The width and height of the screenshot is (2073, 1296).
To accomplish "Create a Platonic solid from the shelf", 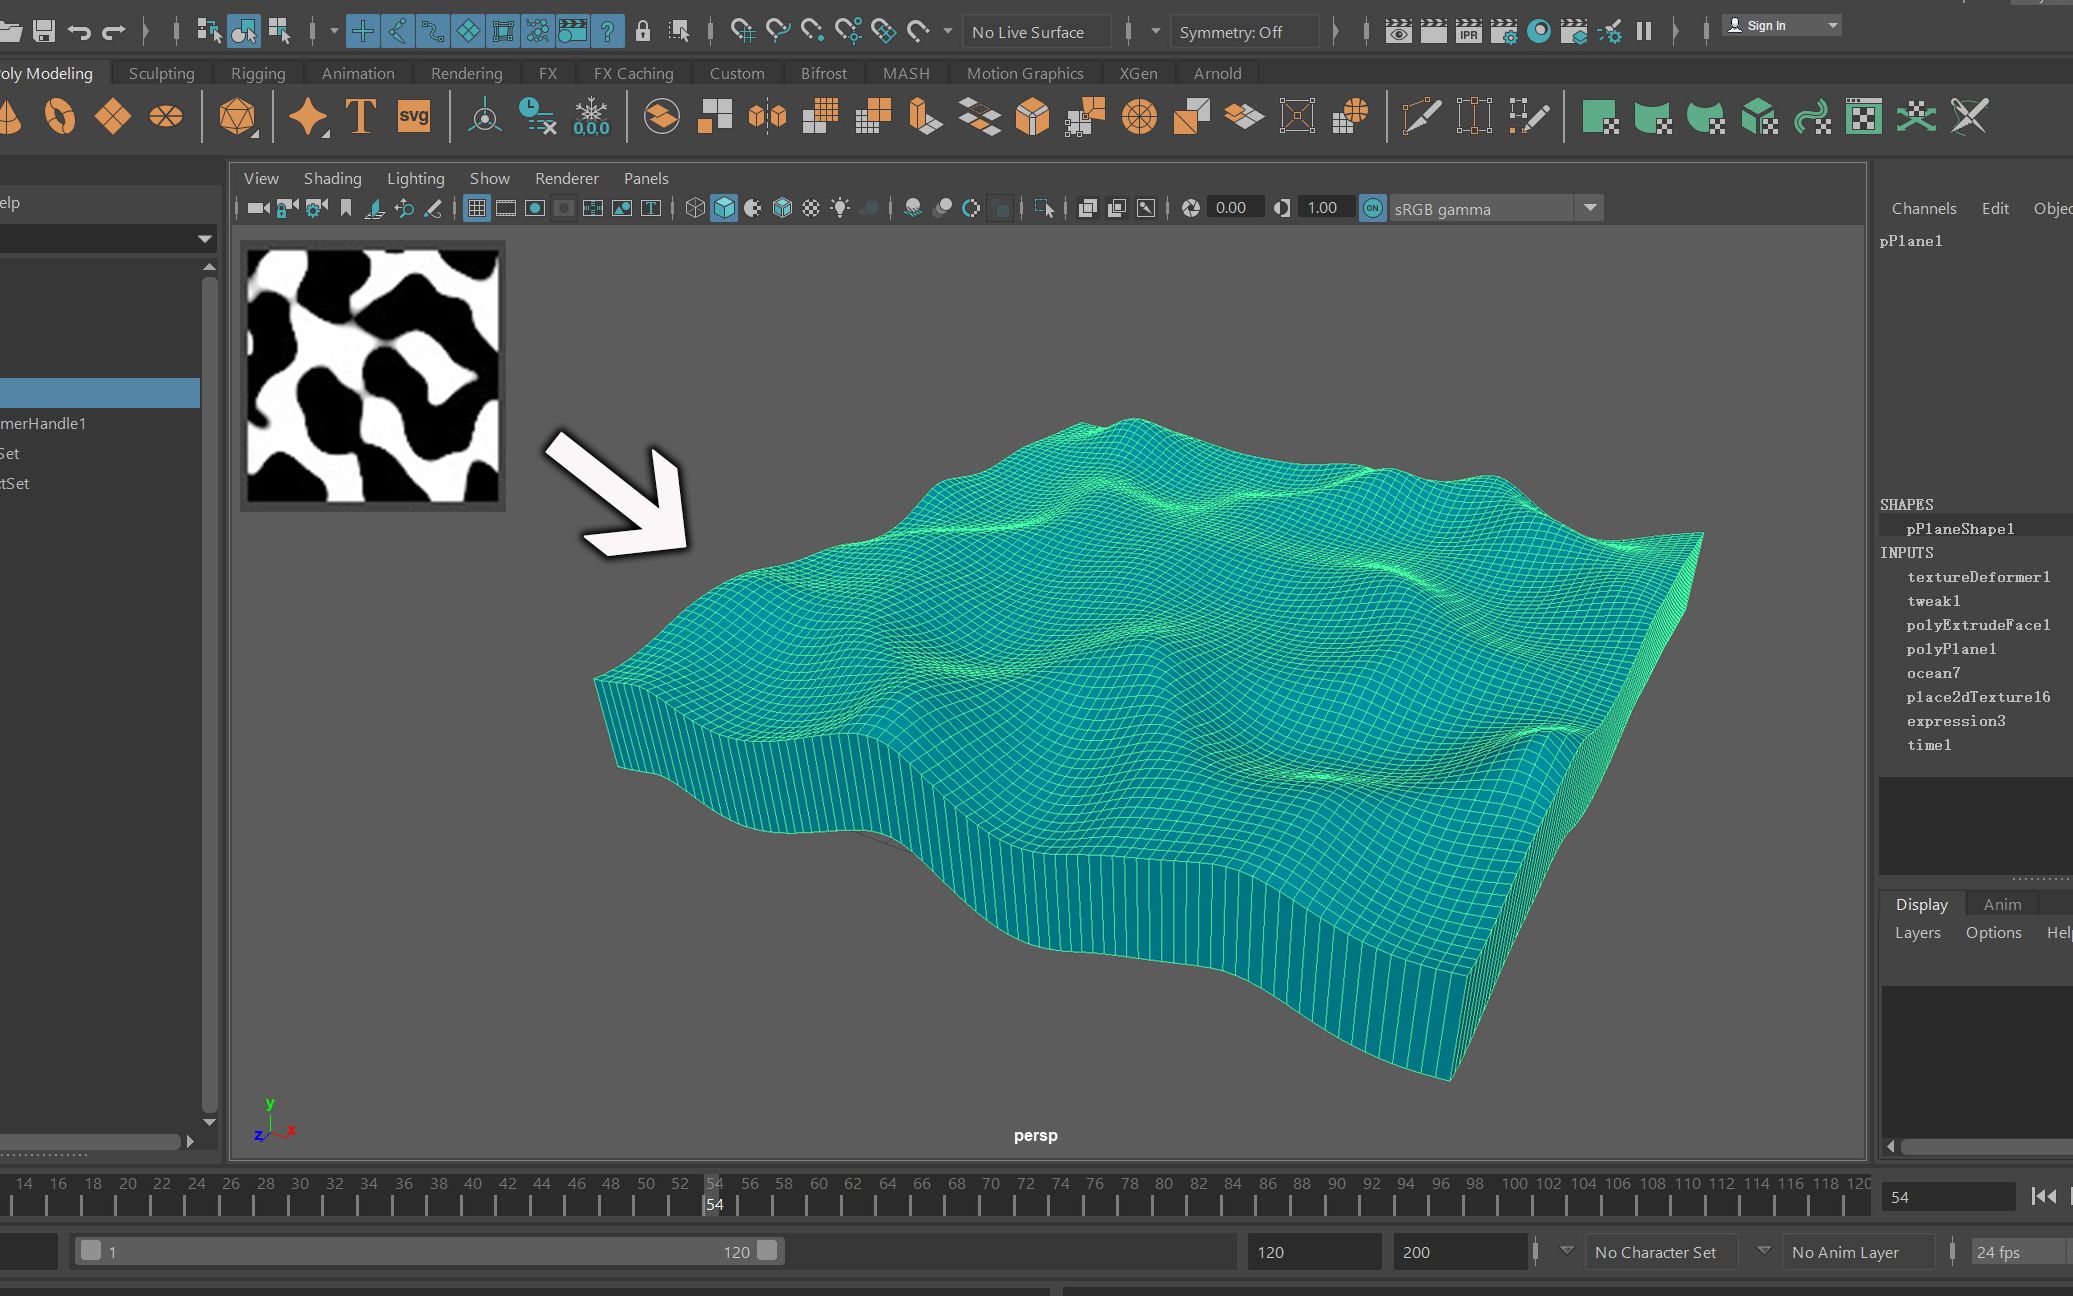I will coord(238,116).
